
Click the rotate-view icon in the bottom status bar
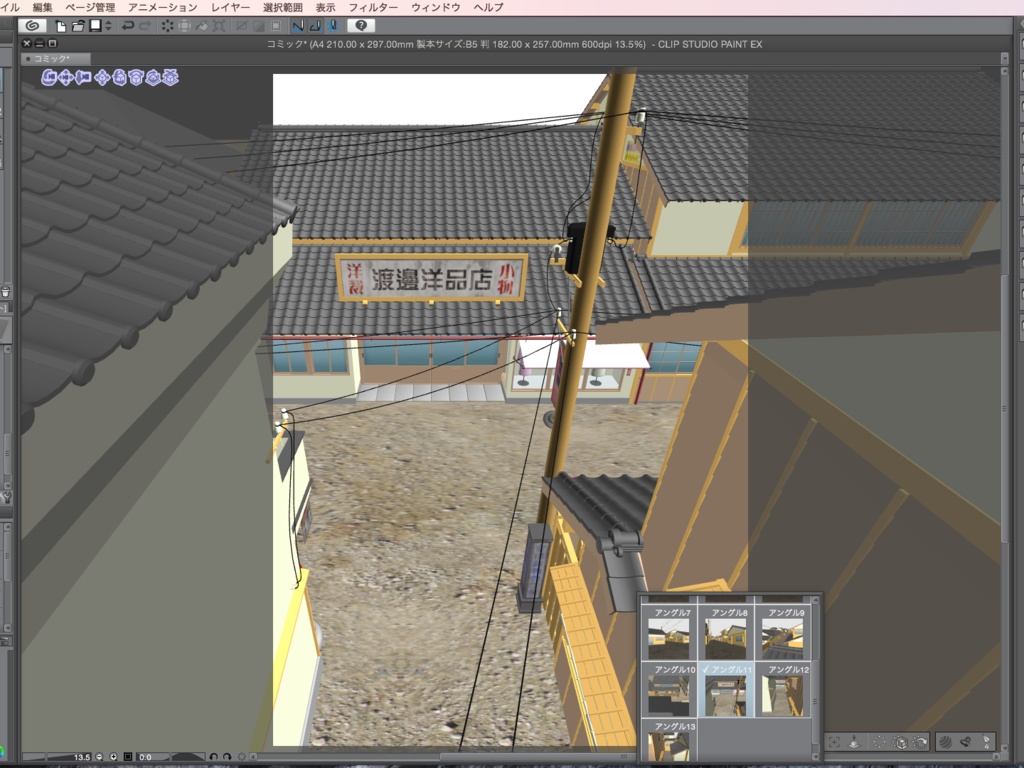(213, 756)
